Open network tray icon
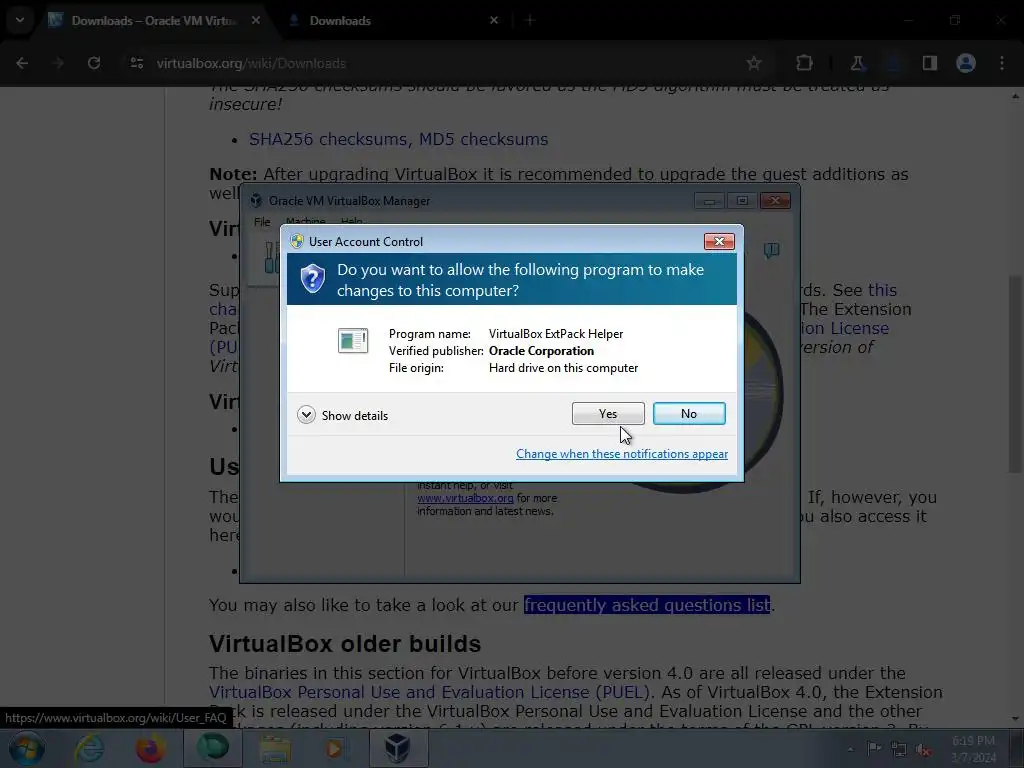Screen dimensions: 1024x768 coord(899,749)
